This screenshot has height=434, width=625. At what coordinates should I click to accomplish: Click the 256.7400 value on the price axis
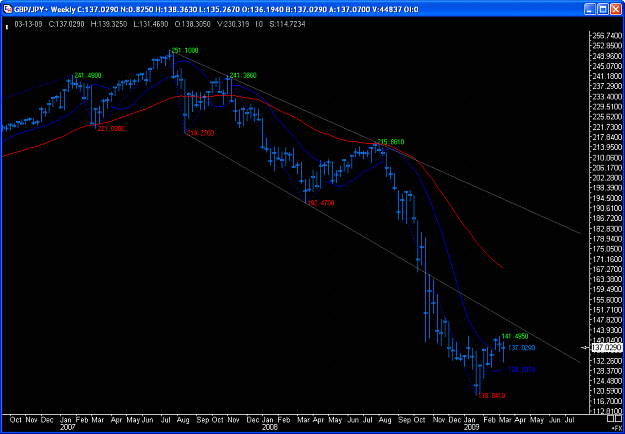coord(609,35)
